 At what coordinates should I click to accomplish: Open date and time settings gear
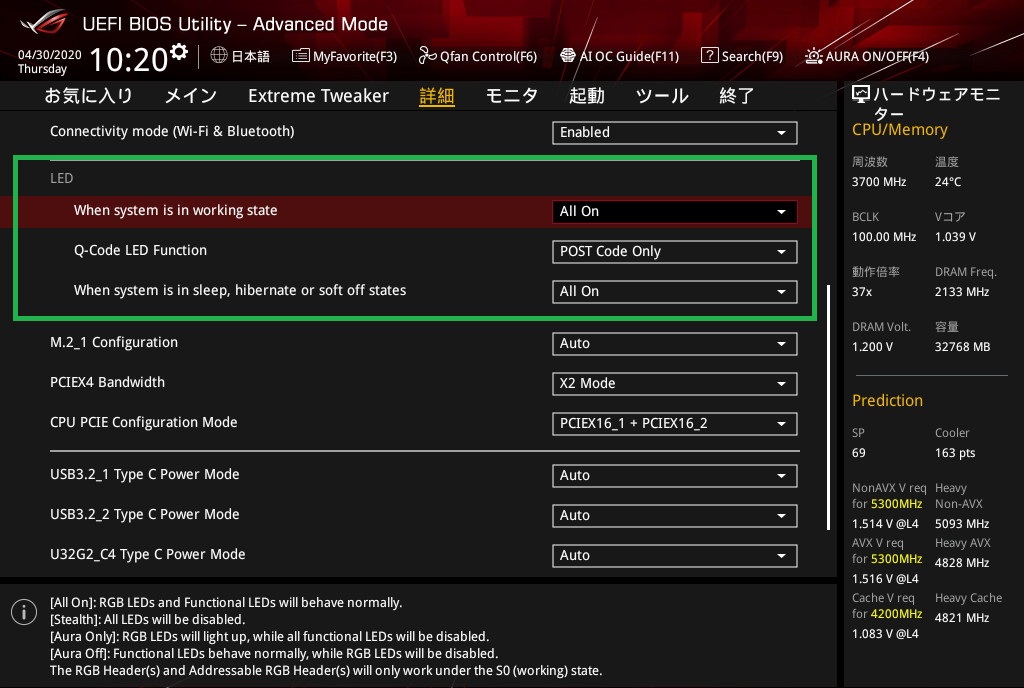(179, 51)
